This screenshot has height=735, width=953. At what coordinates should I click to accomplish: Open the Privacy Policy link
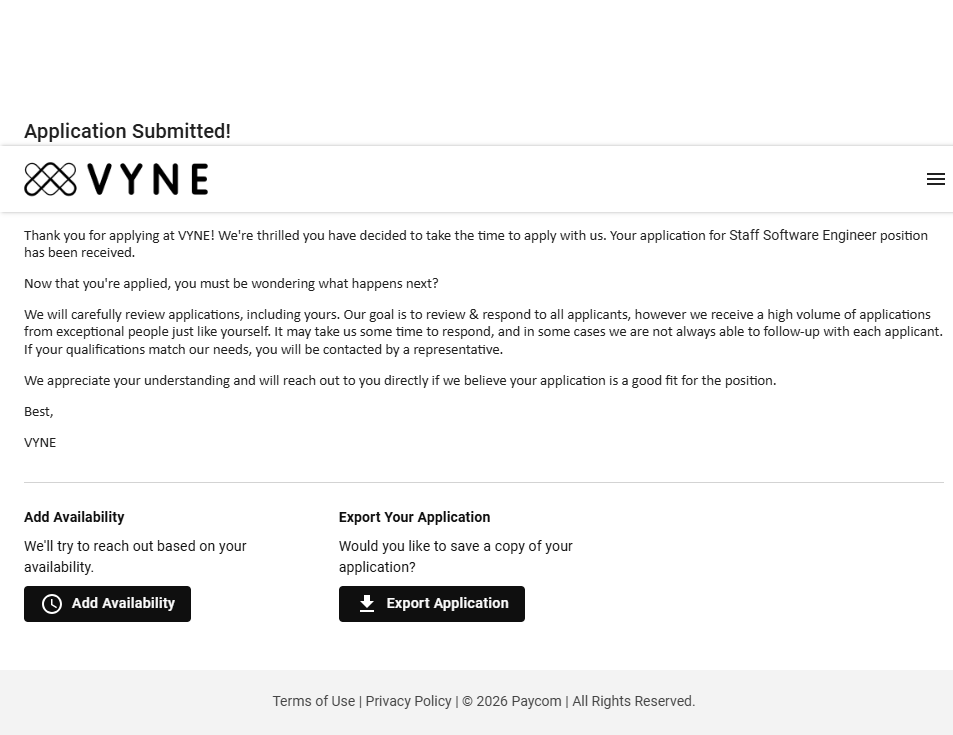[408, 701]
